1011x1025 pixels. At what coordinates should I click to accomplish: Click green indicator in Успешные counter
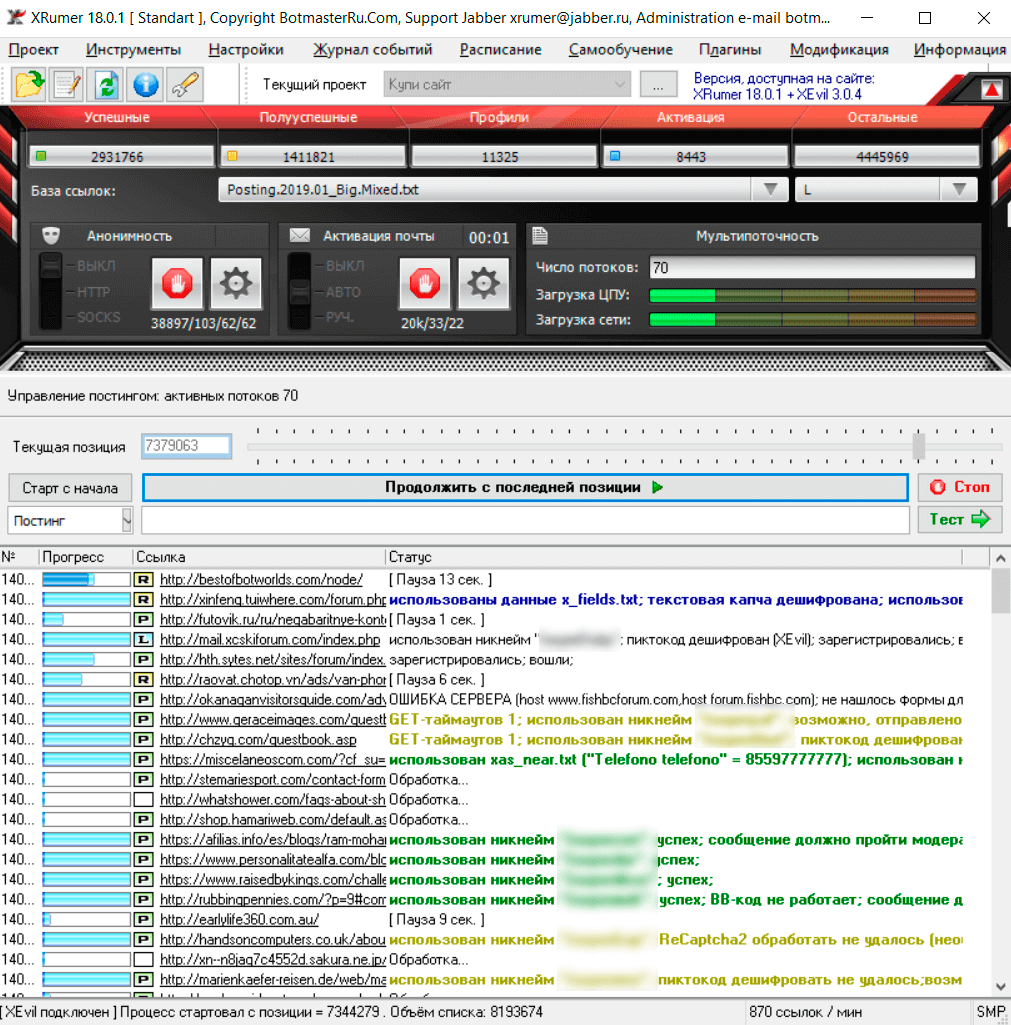(x=41, y=156)
